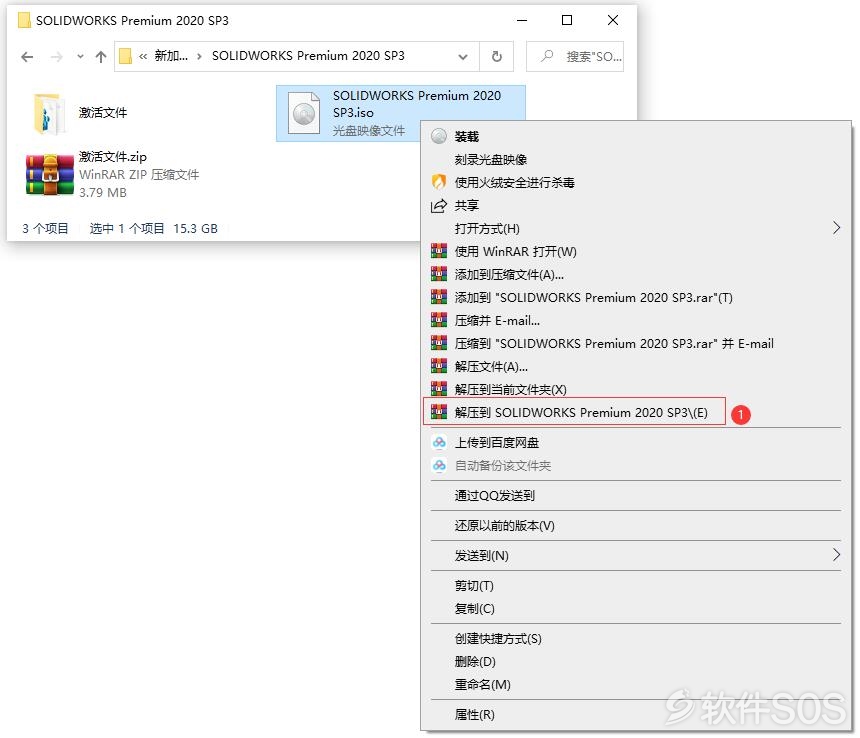Choose 删除(D) from context menu
860x738 pixels.
point(636,662)
